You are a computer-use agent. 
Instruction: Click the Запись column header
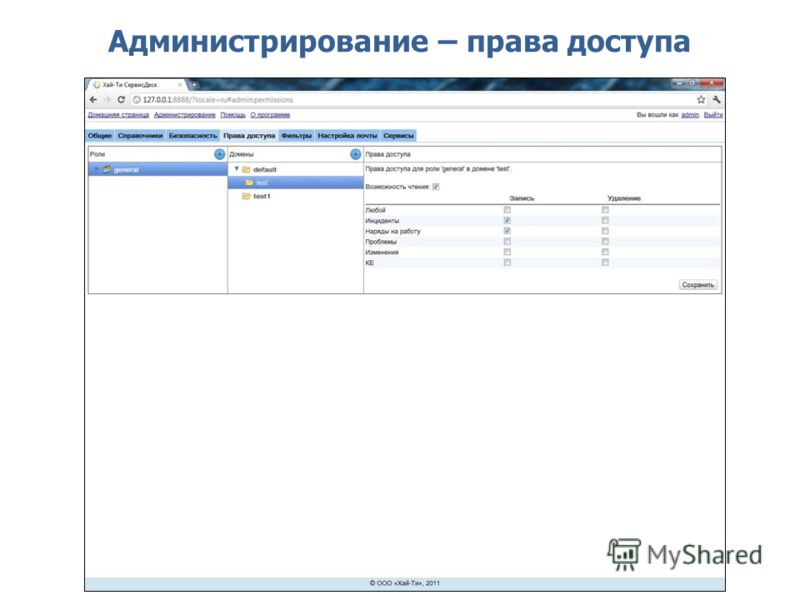(x=522, y=198)
